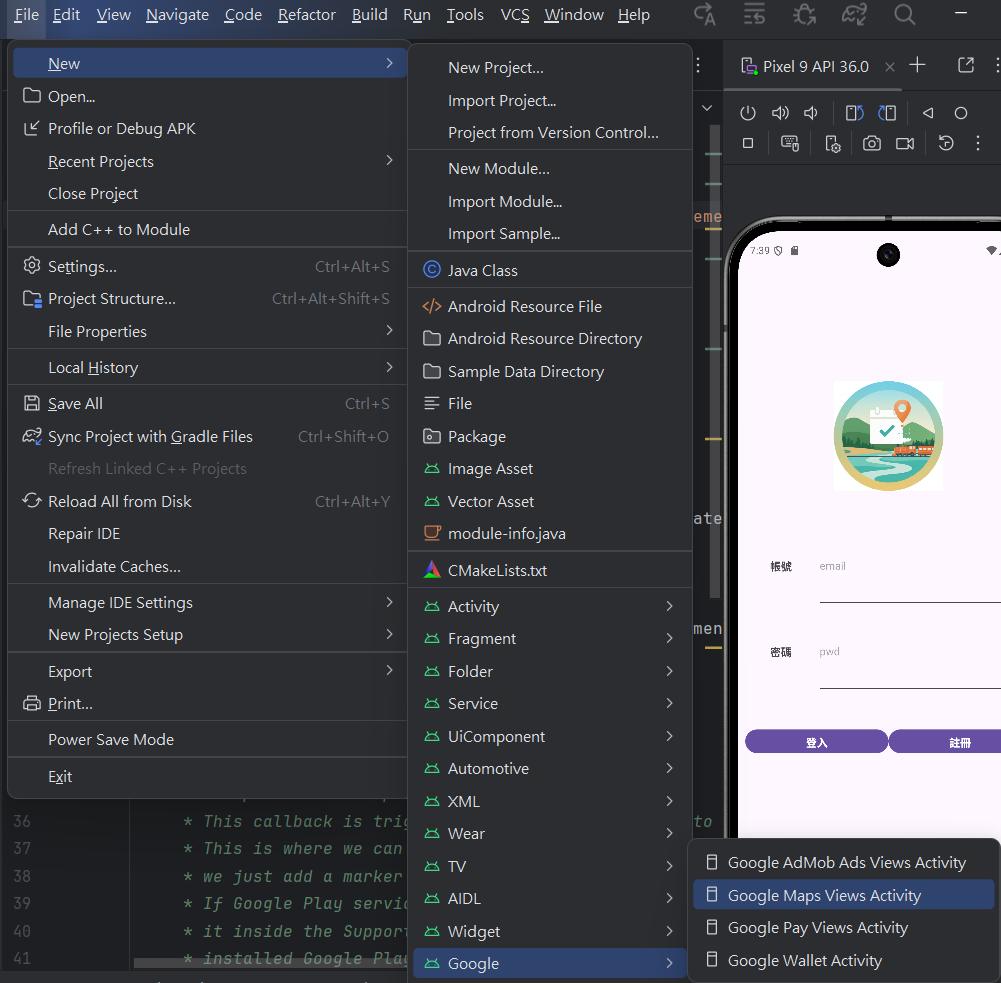Close the Pixel 9 API 36.0 tab
This screenshot has height=983, width=1001.
(889, 66)
